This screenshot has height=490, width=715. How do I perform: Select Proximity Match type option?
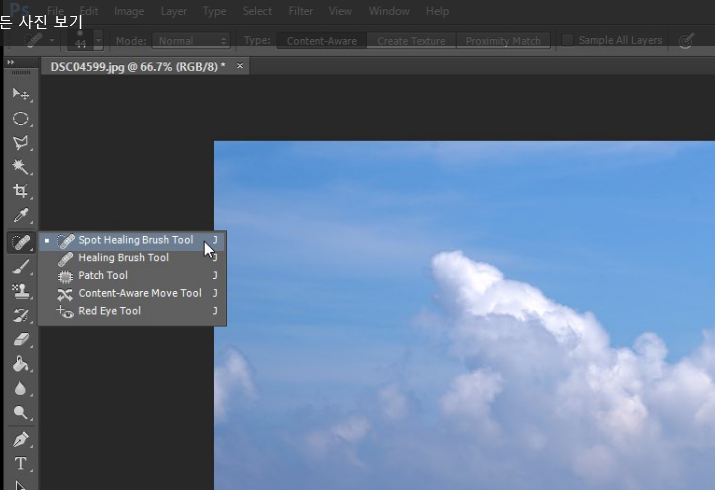tap(503, 41)
